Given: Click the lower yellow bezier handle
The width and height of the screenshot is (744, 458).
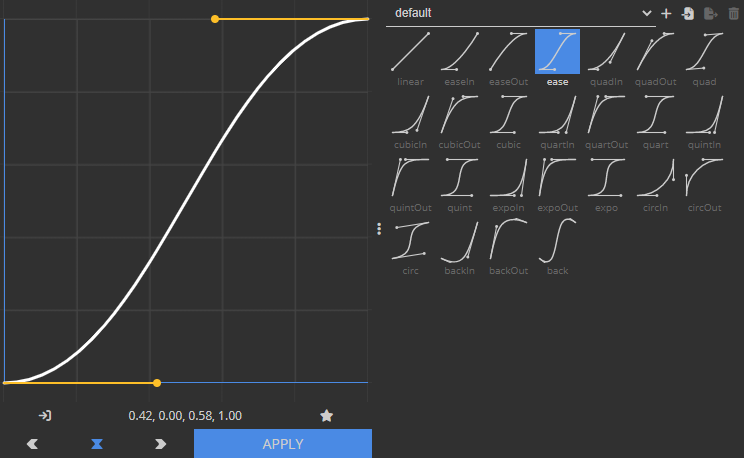Looking at the screenshot, I should pos(157,382).
